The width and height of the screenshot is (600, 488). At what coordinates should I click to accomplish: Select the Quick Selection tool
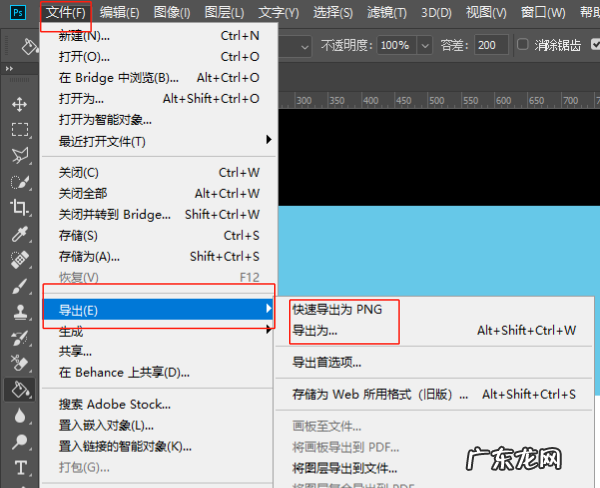coord(20,182)
